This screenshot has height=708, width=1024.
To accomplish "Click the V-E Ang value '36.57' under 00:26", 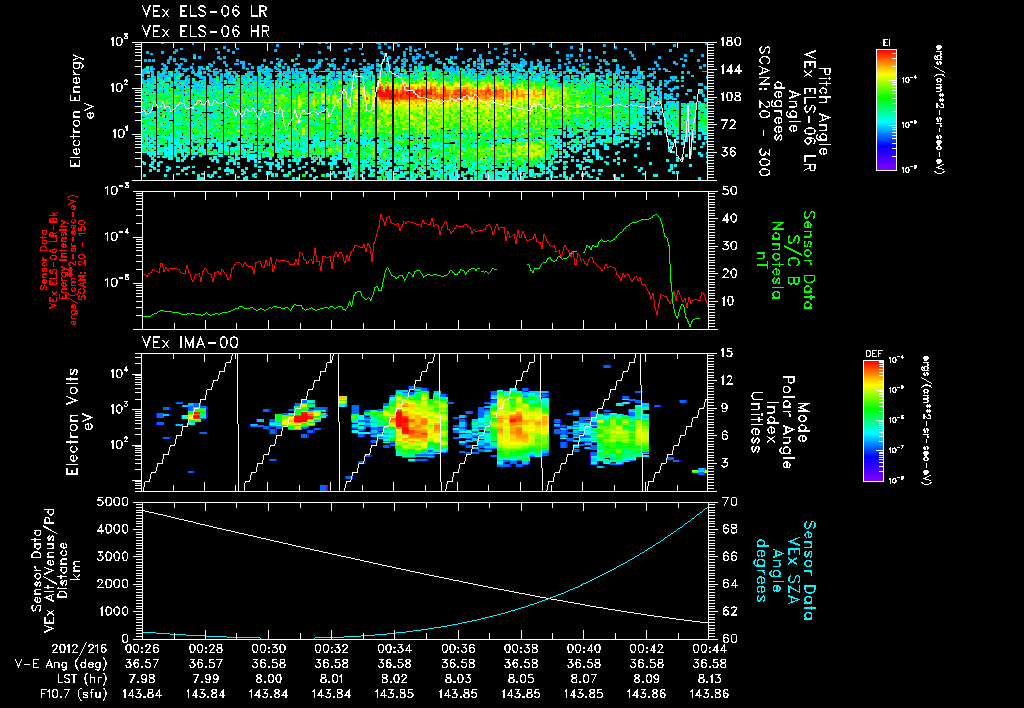I will tap(142, 664).
